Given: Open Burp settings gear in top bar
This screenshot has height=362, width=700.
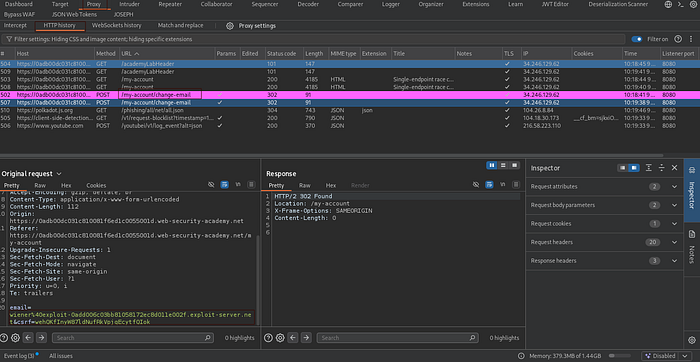Looking at the screenshot, I should click(x=692, y=4).
